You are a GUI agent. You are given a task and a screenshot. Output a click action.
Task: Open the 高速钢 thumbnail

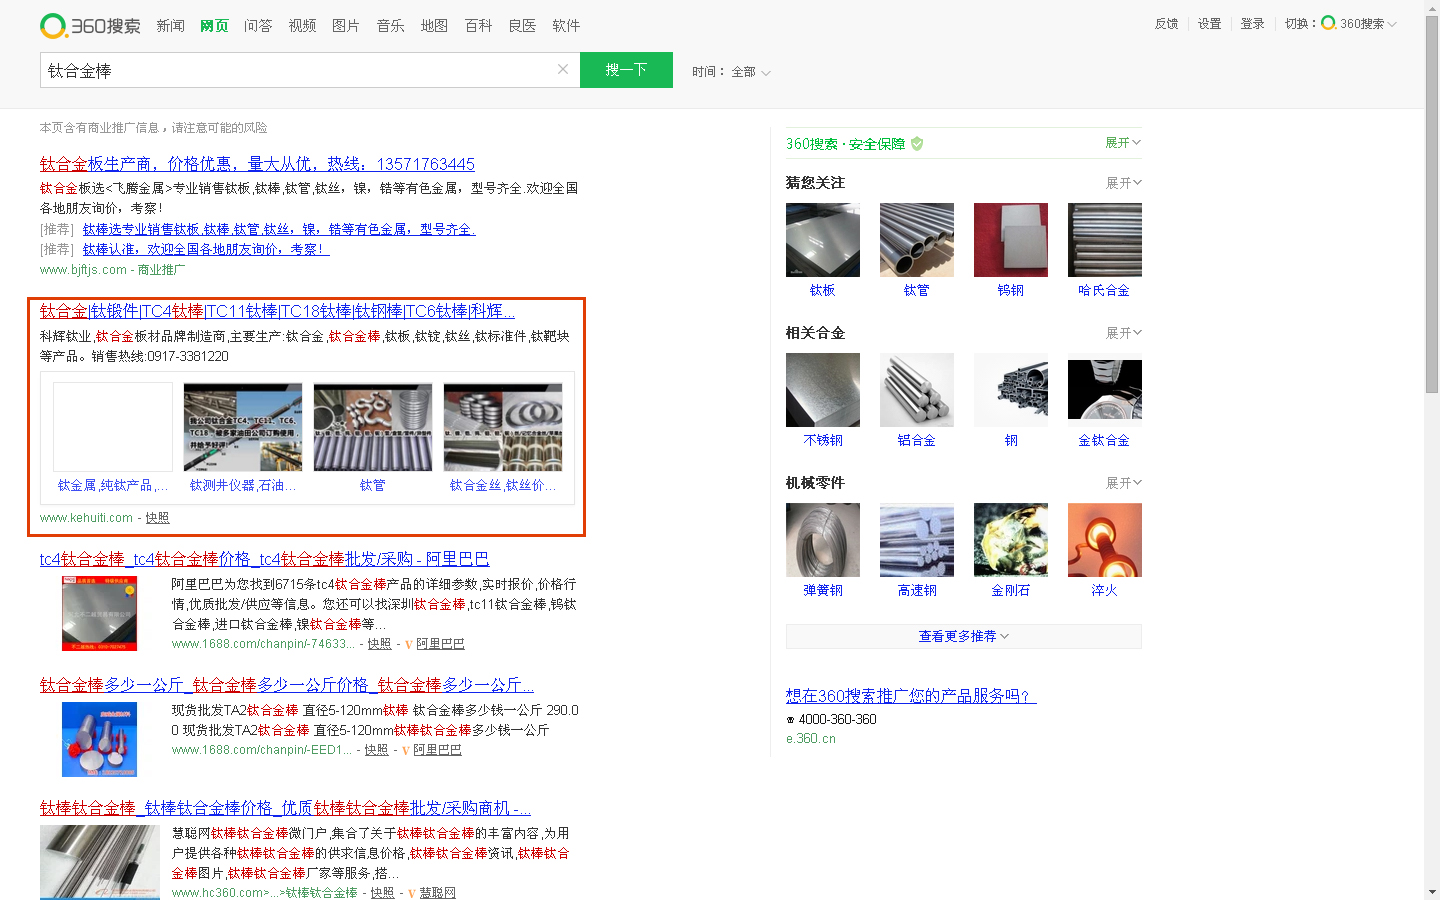pyautogui.click(x=917, y=540)
